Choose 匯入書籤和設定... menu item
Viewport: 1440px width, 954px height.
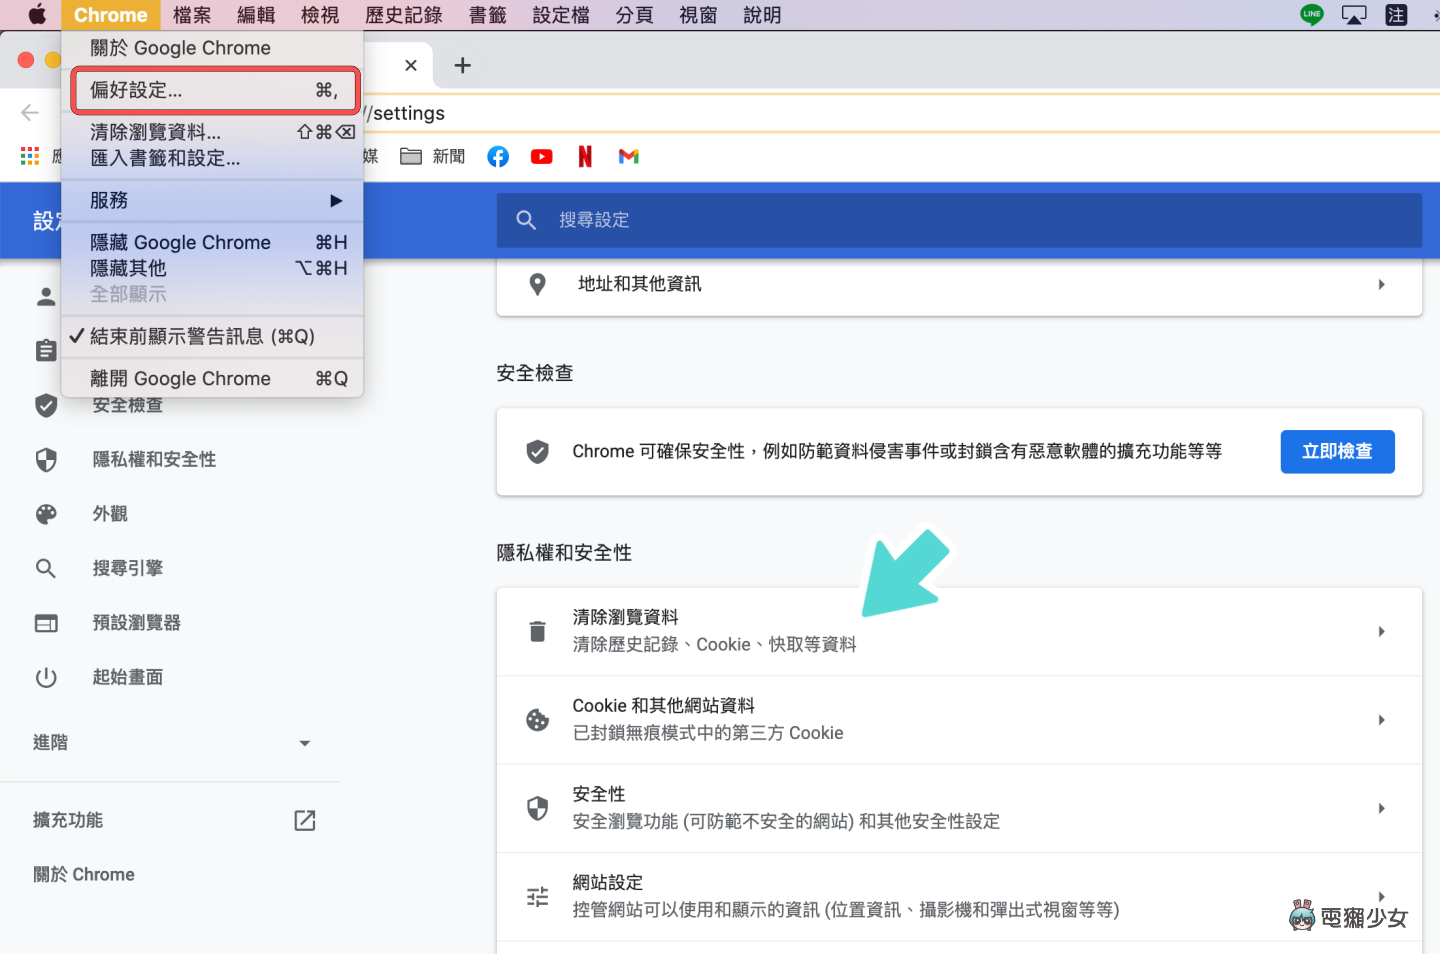coord(212,158)
